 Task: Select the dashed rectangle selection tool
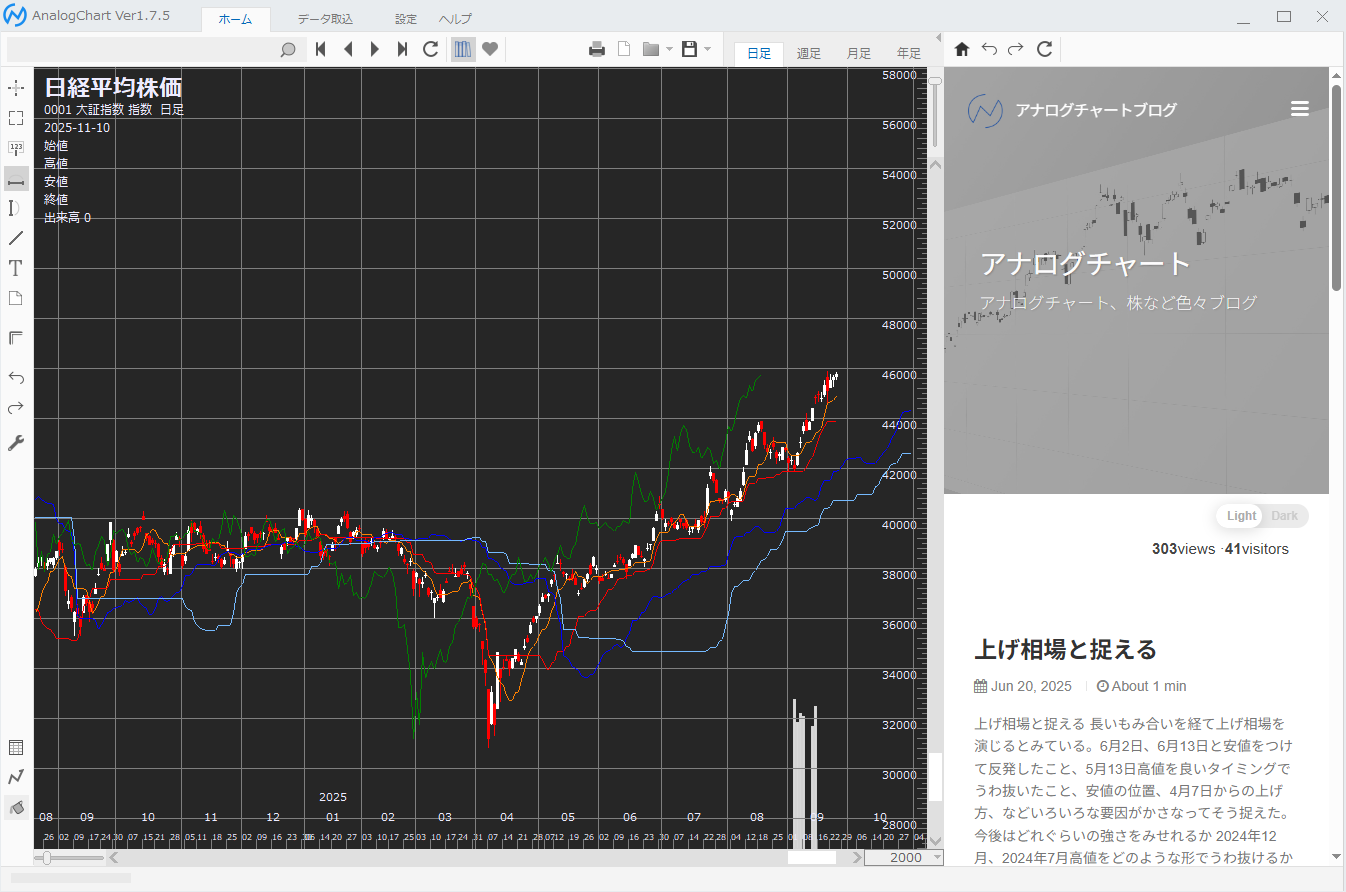coord(16,118)
